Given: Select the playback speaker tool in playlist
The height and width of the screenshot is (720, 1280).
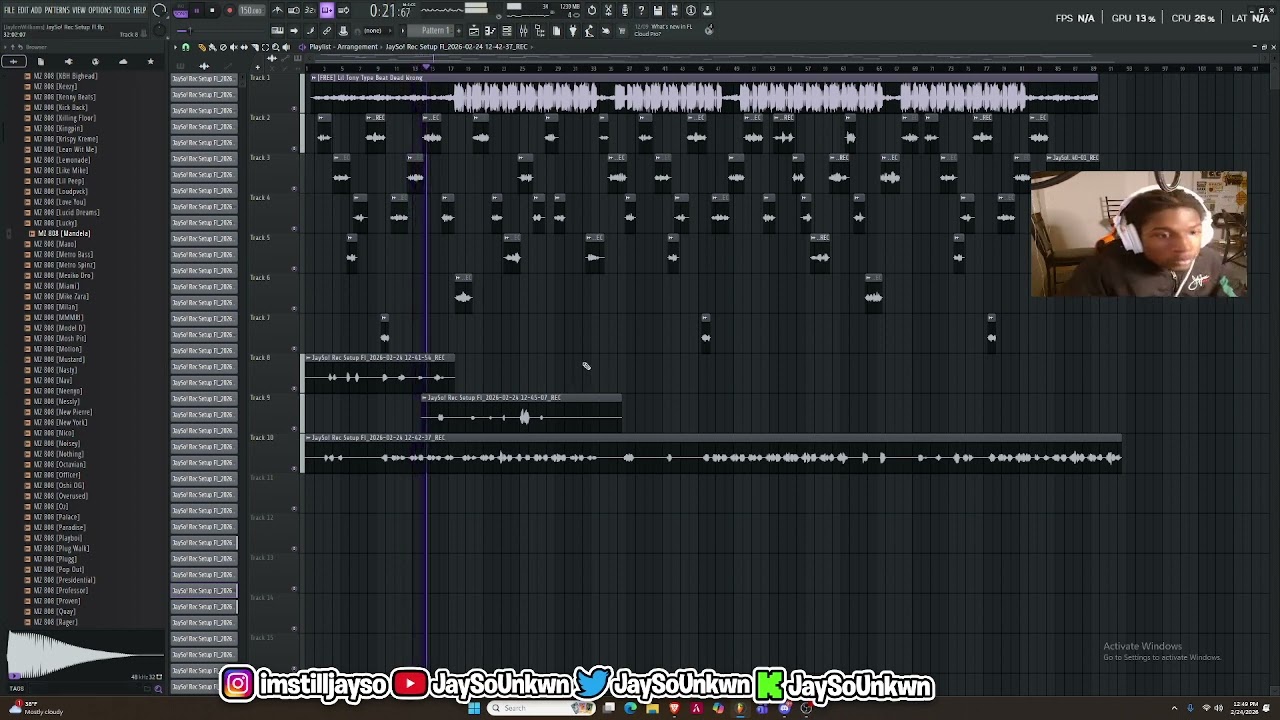Looking at the screenshot, I should 286,47.
